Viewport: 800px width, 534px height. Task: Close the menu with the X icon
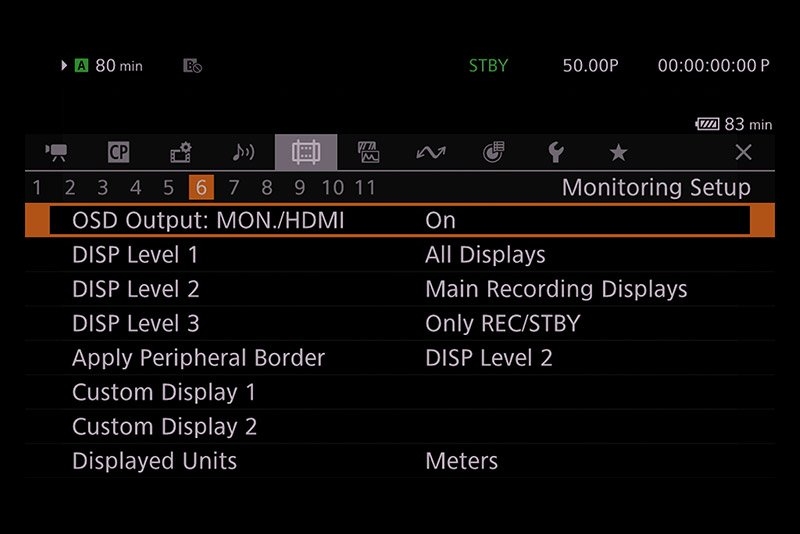[x=743, y=152]
